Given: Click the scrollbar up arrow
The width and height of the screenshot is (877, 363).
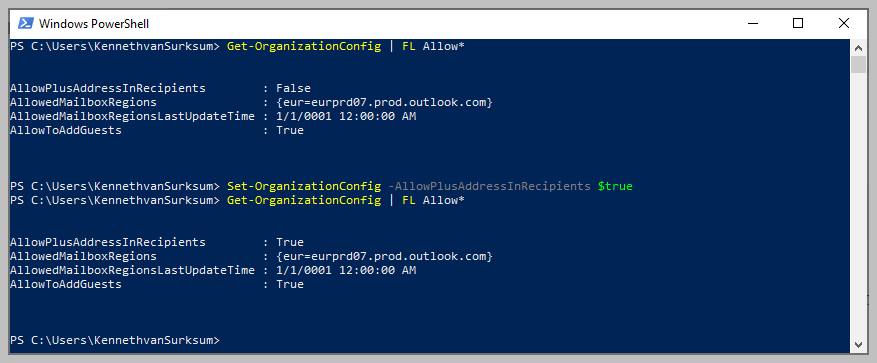Looking at the screenshot, I should (x=858, y=47).
